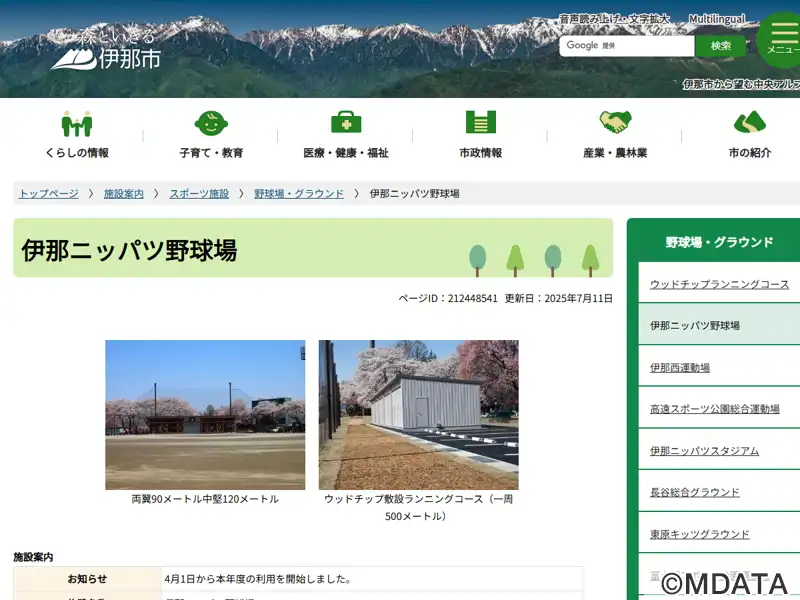
Task: Click the family icon for くらしの情報
Action: tap(77, 123)
